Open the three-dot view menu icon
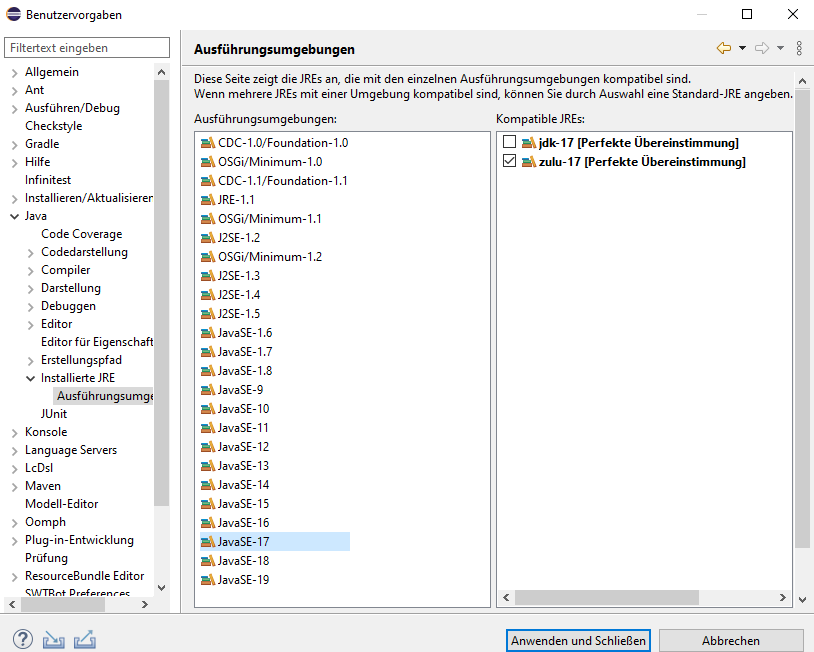 799,48
